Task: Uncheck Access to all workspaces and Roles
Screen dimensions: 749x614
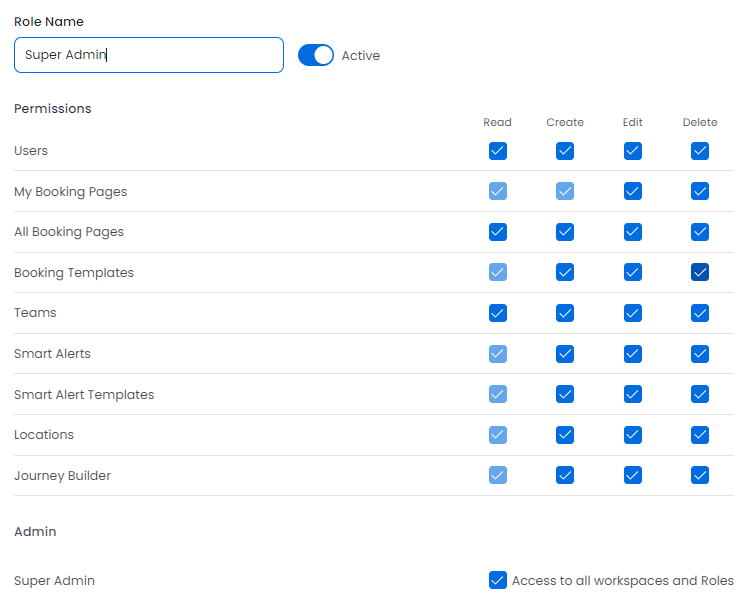Action: point(498,580)
